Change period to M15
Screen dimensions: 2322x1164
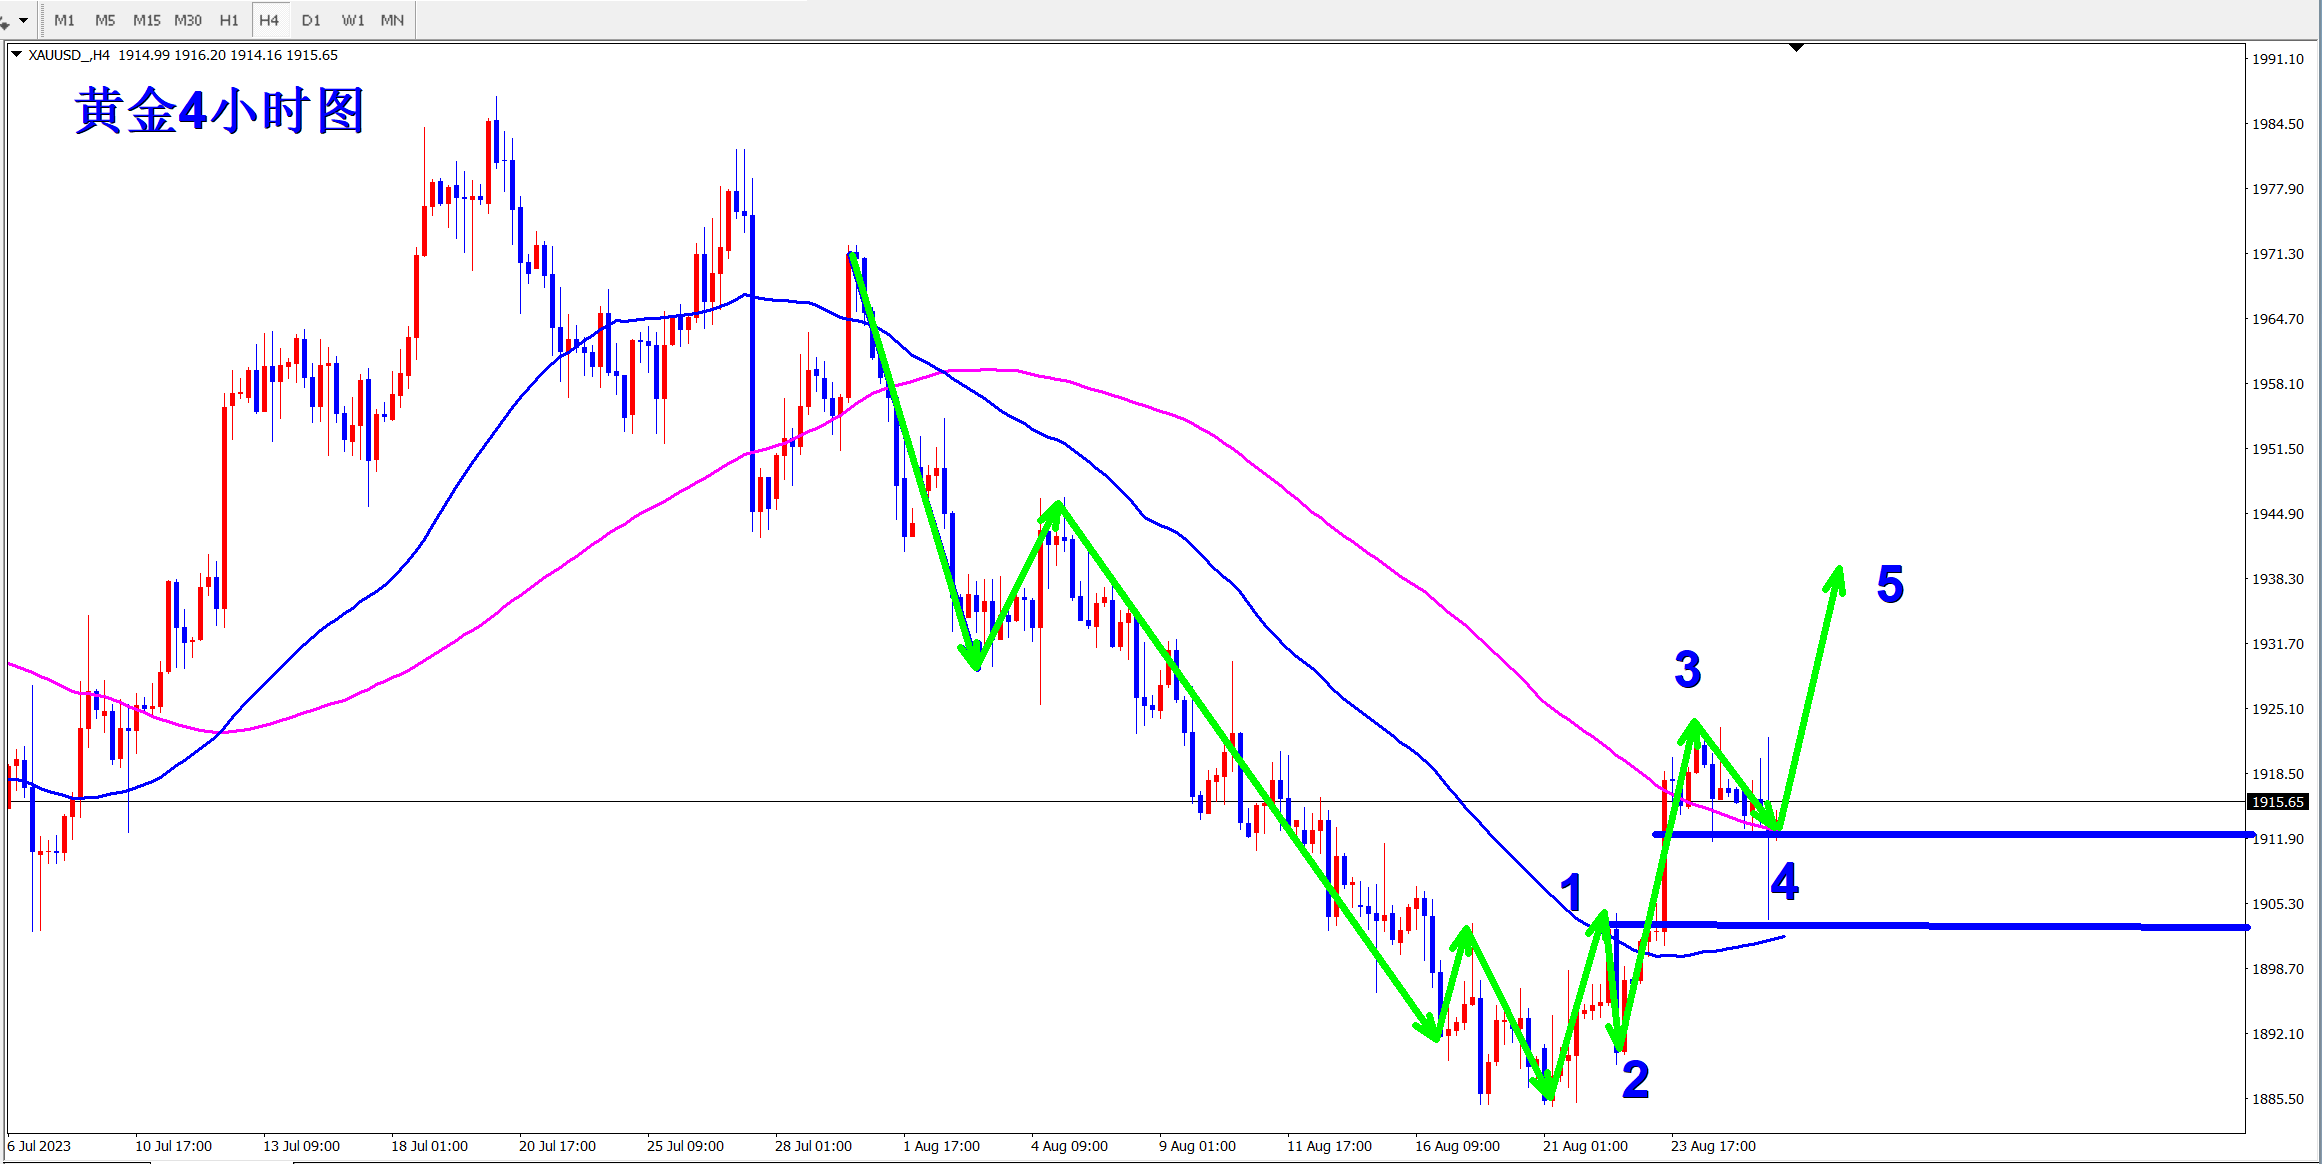coord(147,20)
